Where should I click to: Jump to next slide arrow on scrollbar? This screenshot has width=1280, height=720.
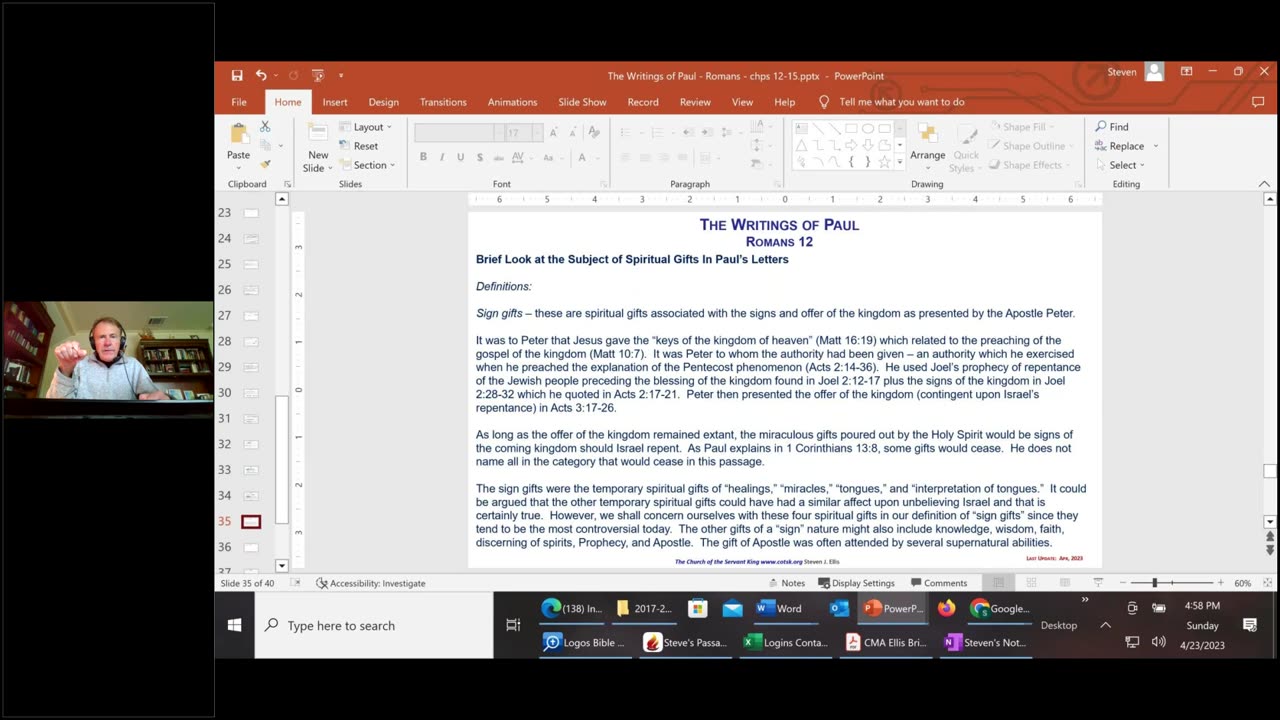(1270, 550)
